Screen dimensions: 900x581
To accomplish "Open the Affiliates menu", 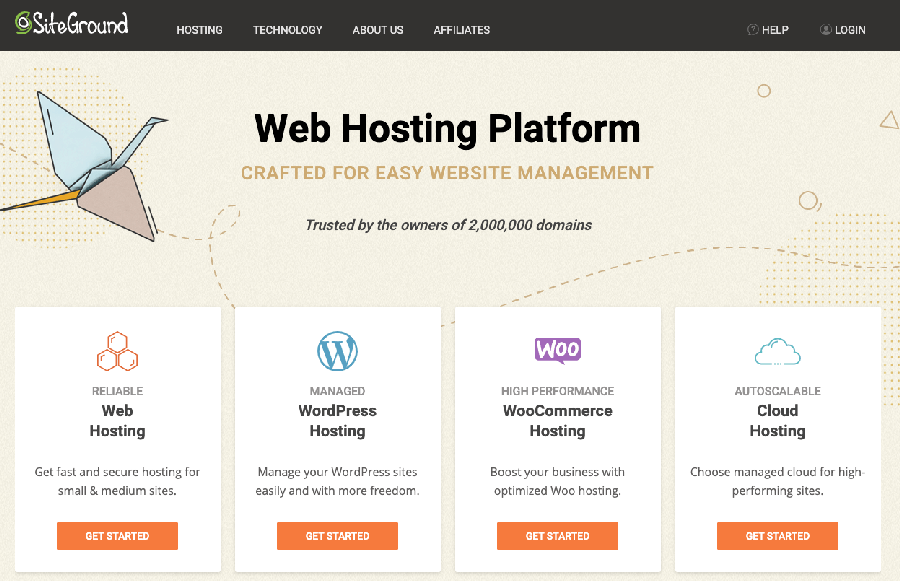I will (x=461, y=30).
